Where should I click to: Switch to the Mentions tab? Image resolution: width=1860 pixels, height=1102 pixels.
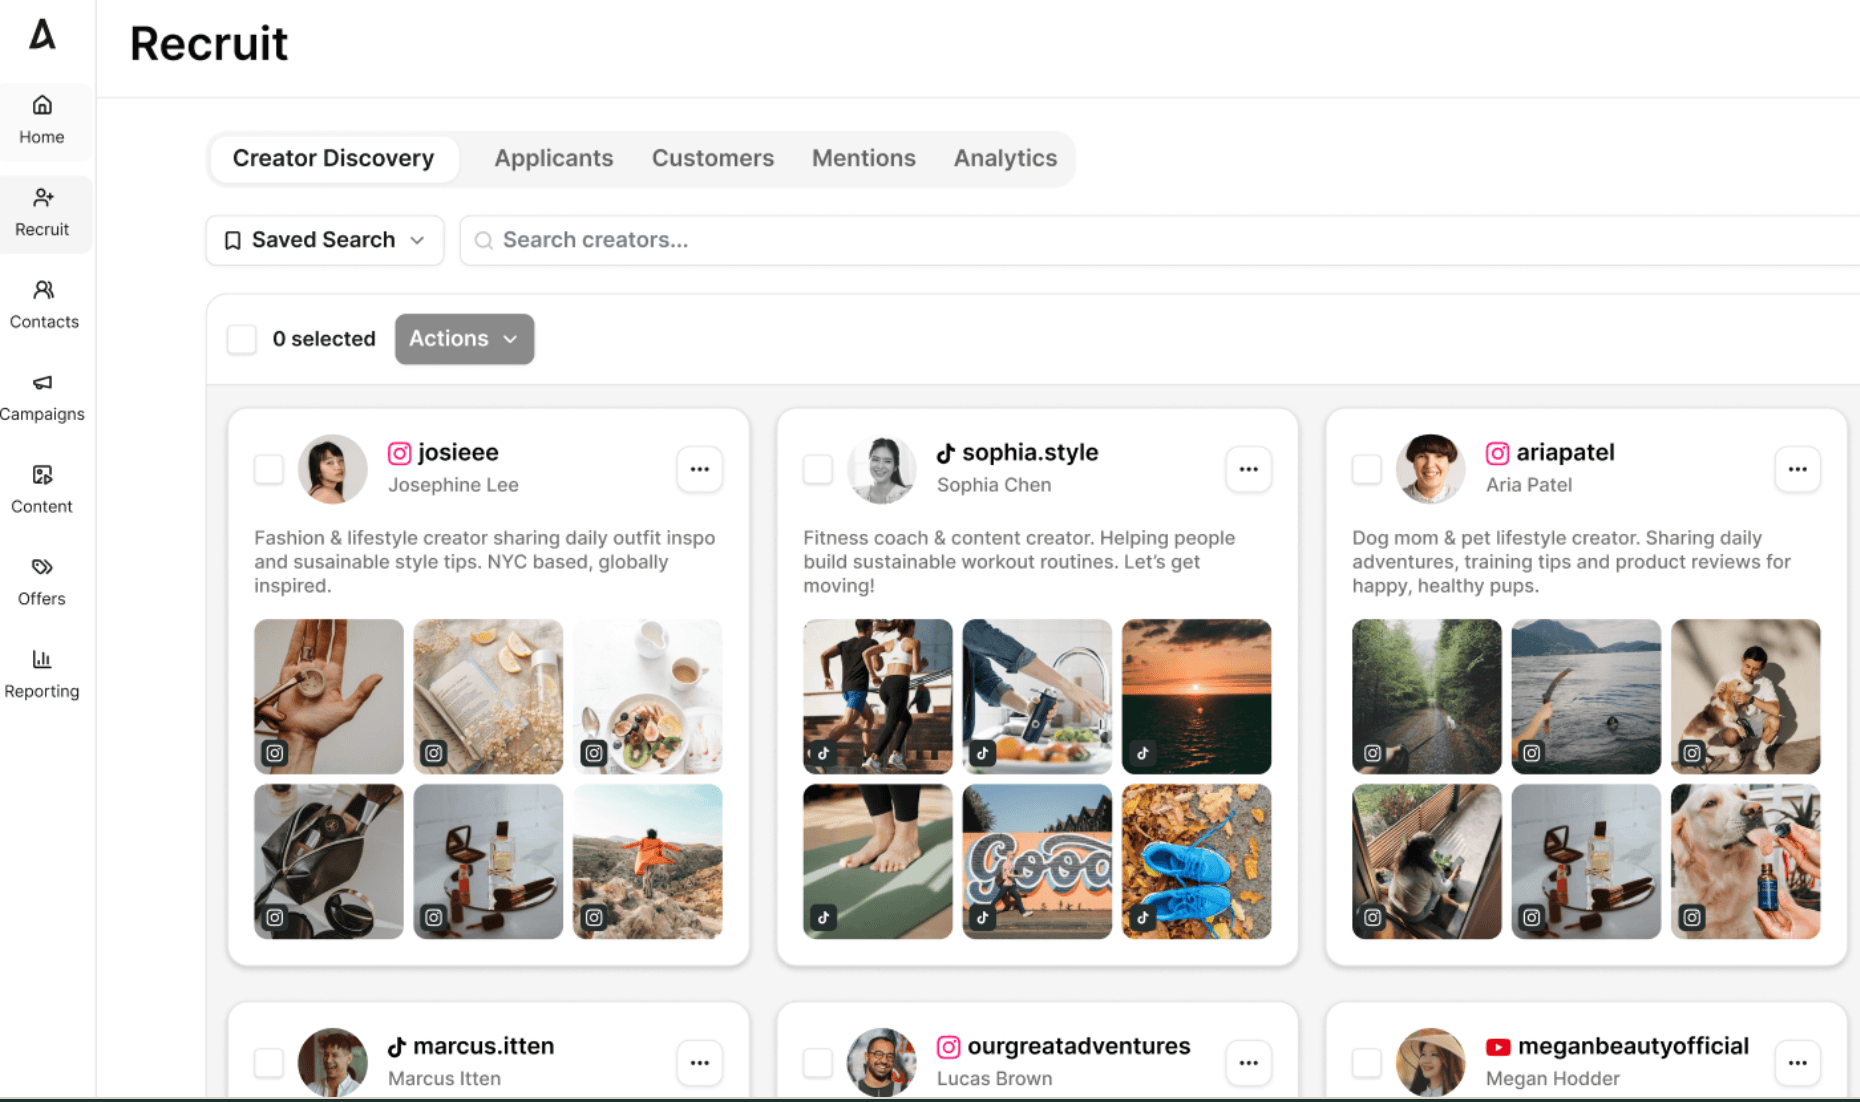pos(864,158)
